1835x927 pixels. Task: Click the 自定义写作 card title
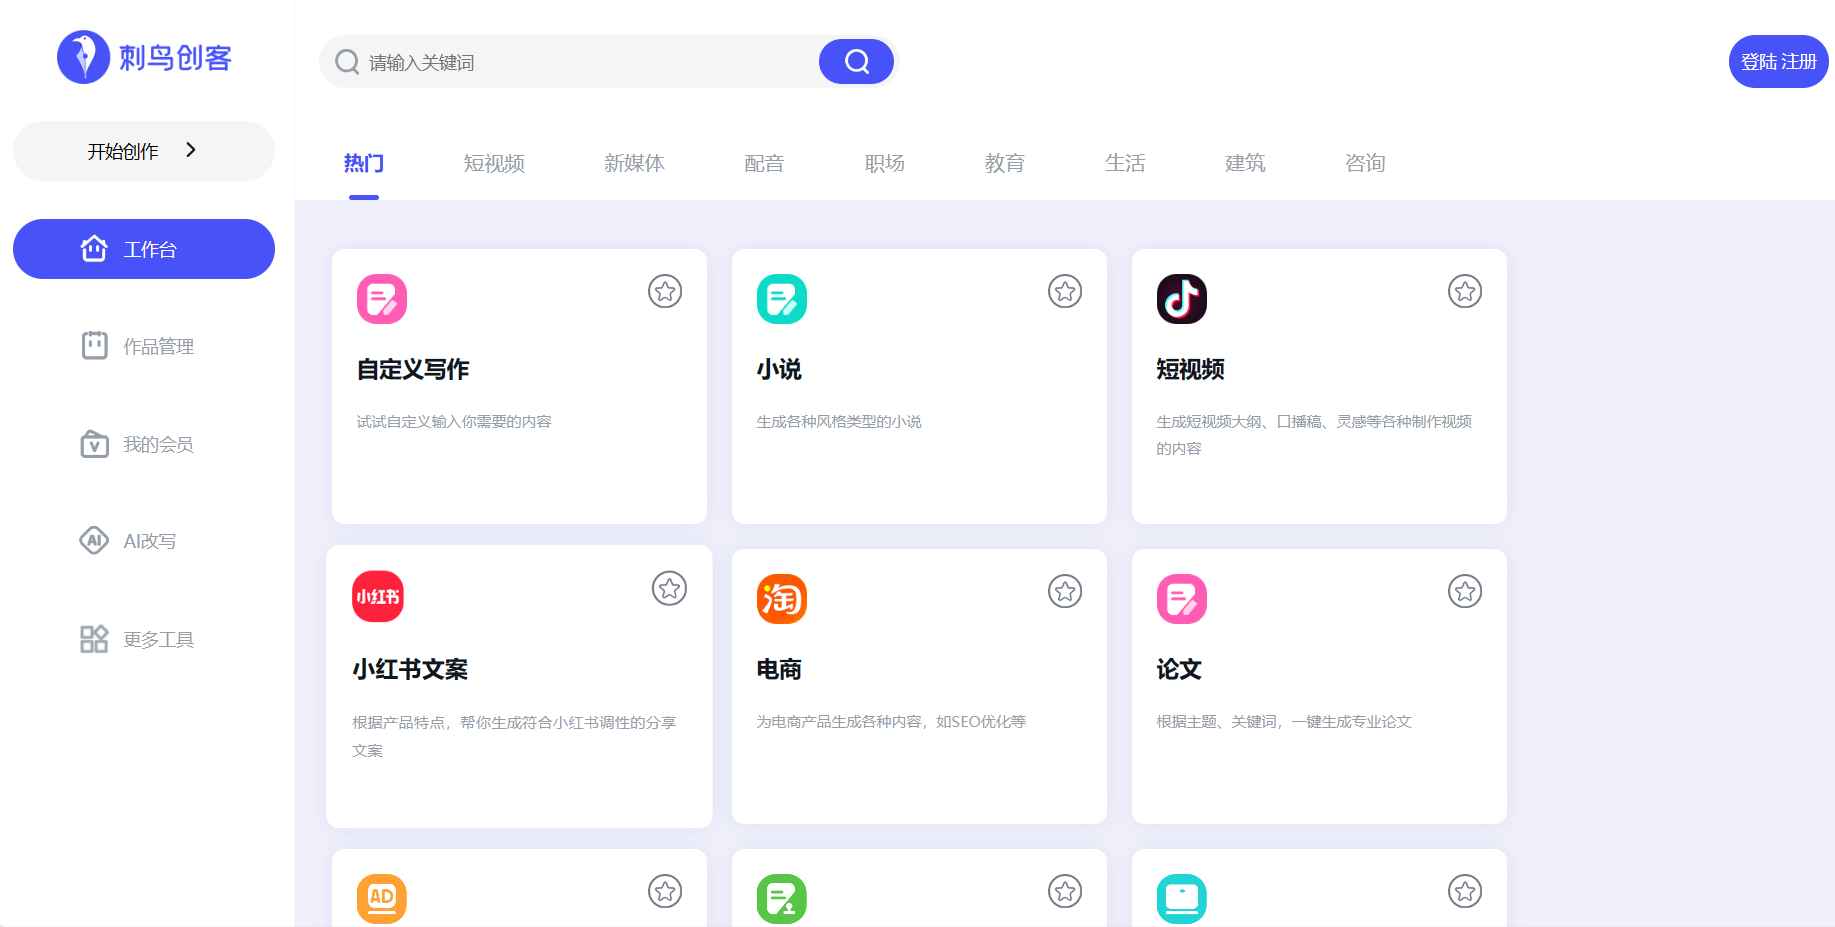pyautogui.click(x=413, y=369)
